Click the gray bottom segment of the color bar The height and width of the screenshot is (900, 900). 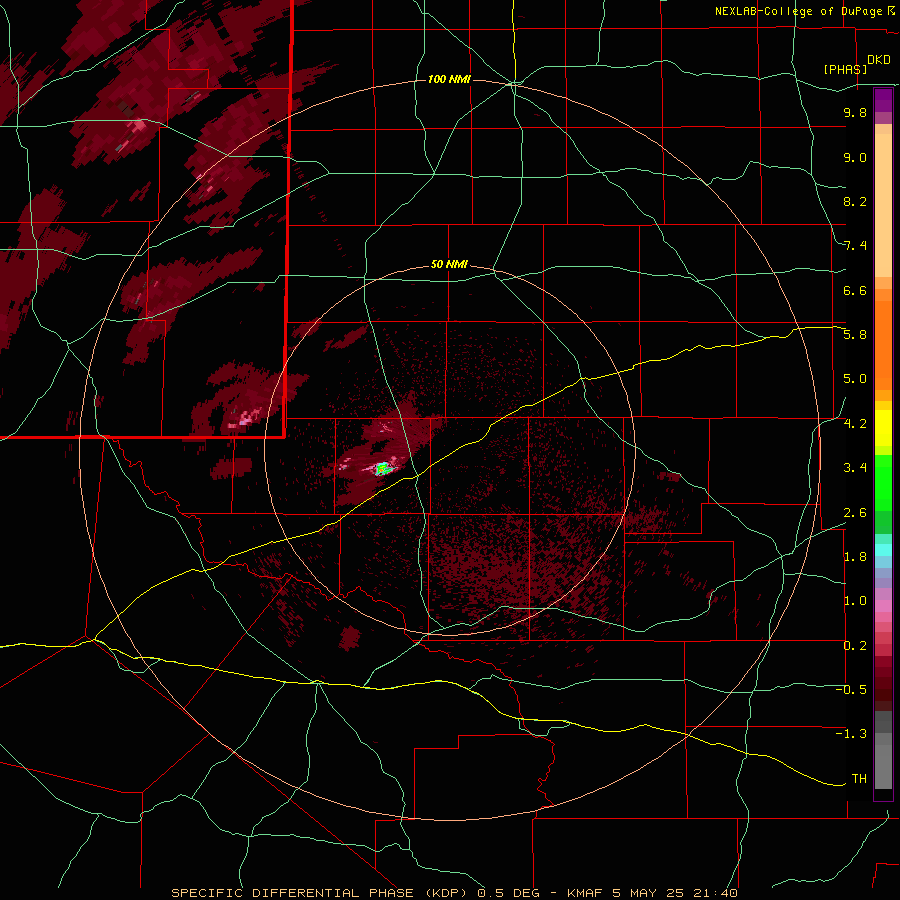click(x=883, y=766)
